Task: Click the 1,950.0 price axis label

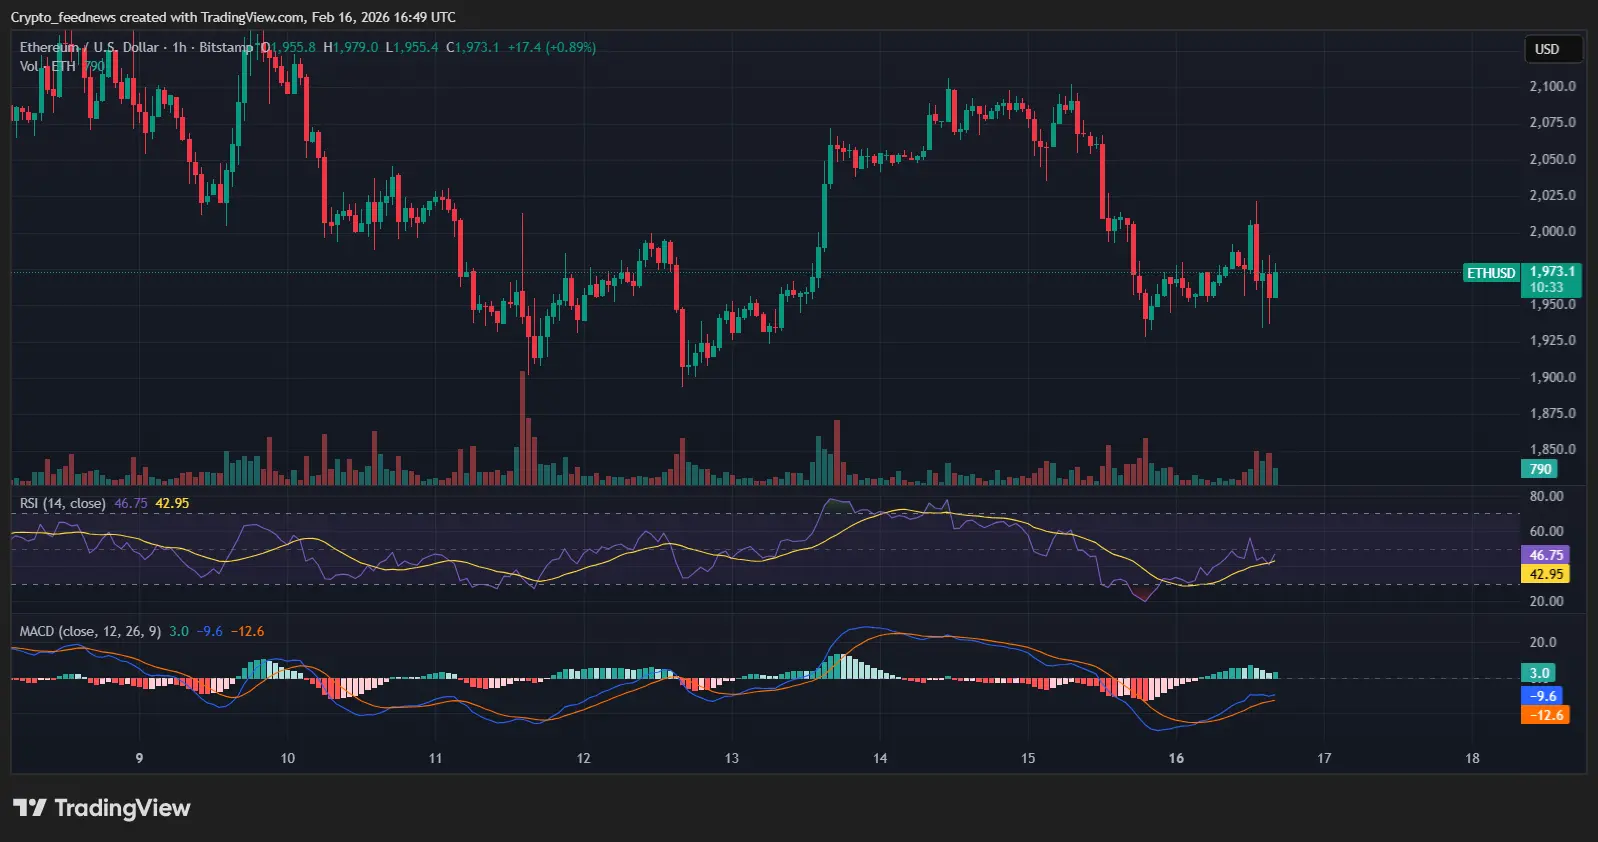Action: pyautogui.click(x=1552, y=304)
